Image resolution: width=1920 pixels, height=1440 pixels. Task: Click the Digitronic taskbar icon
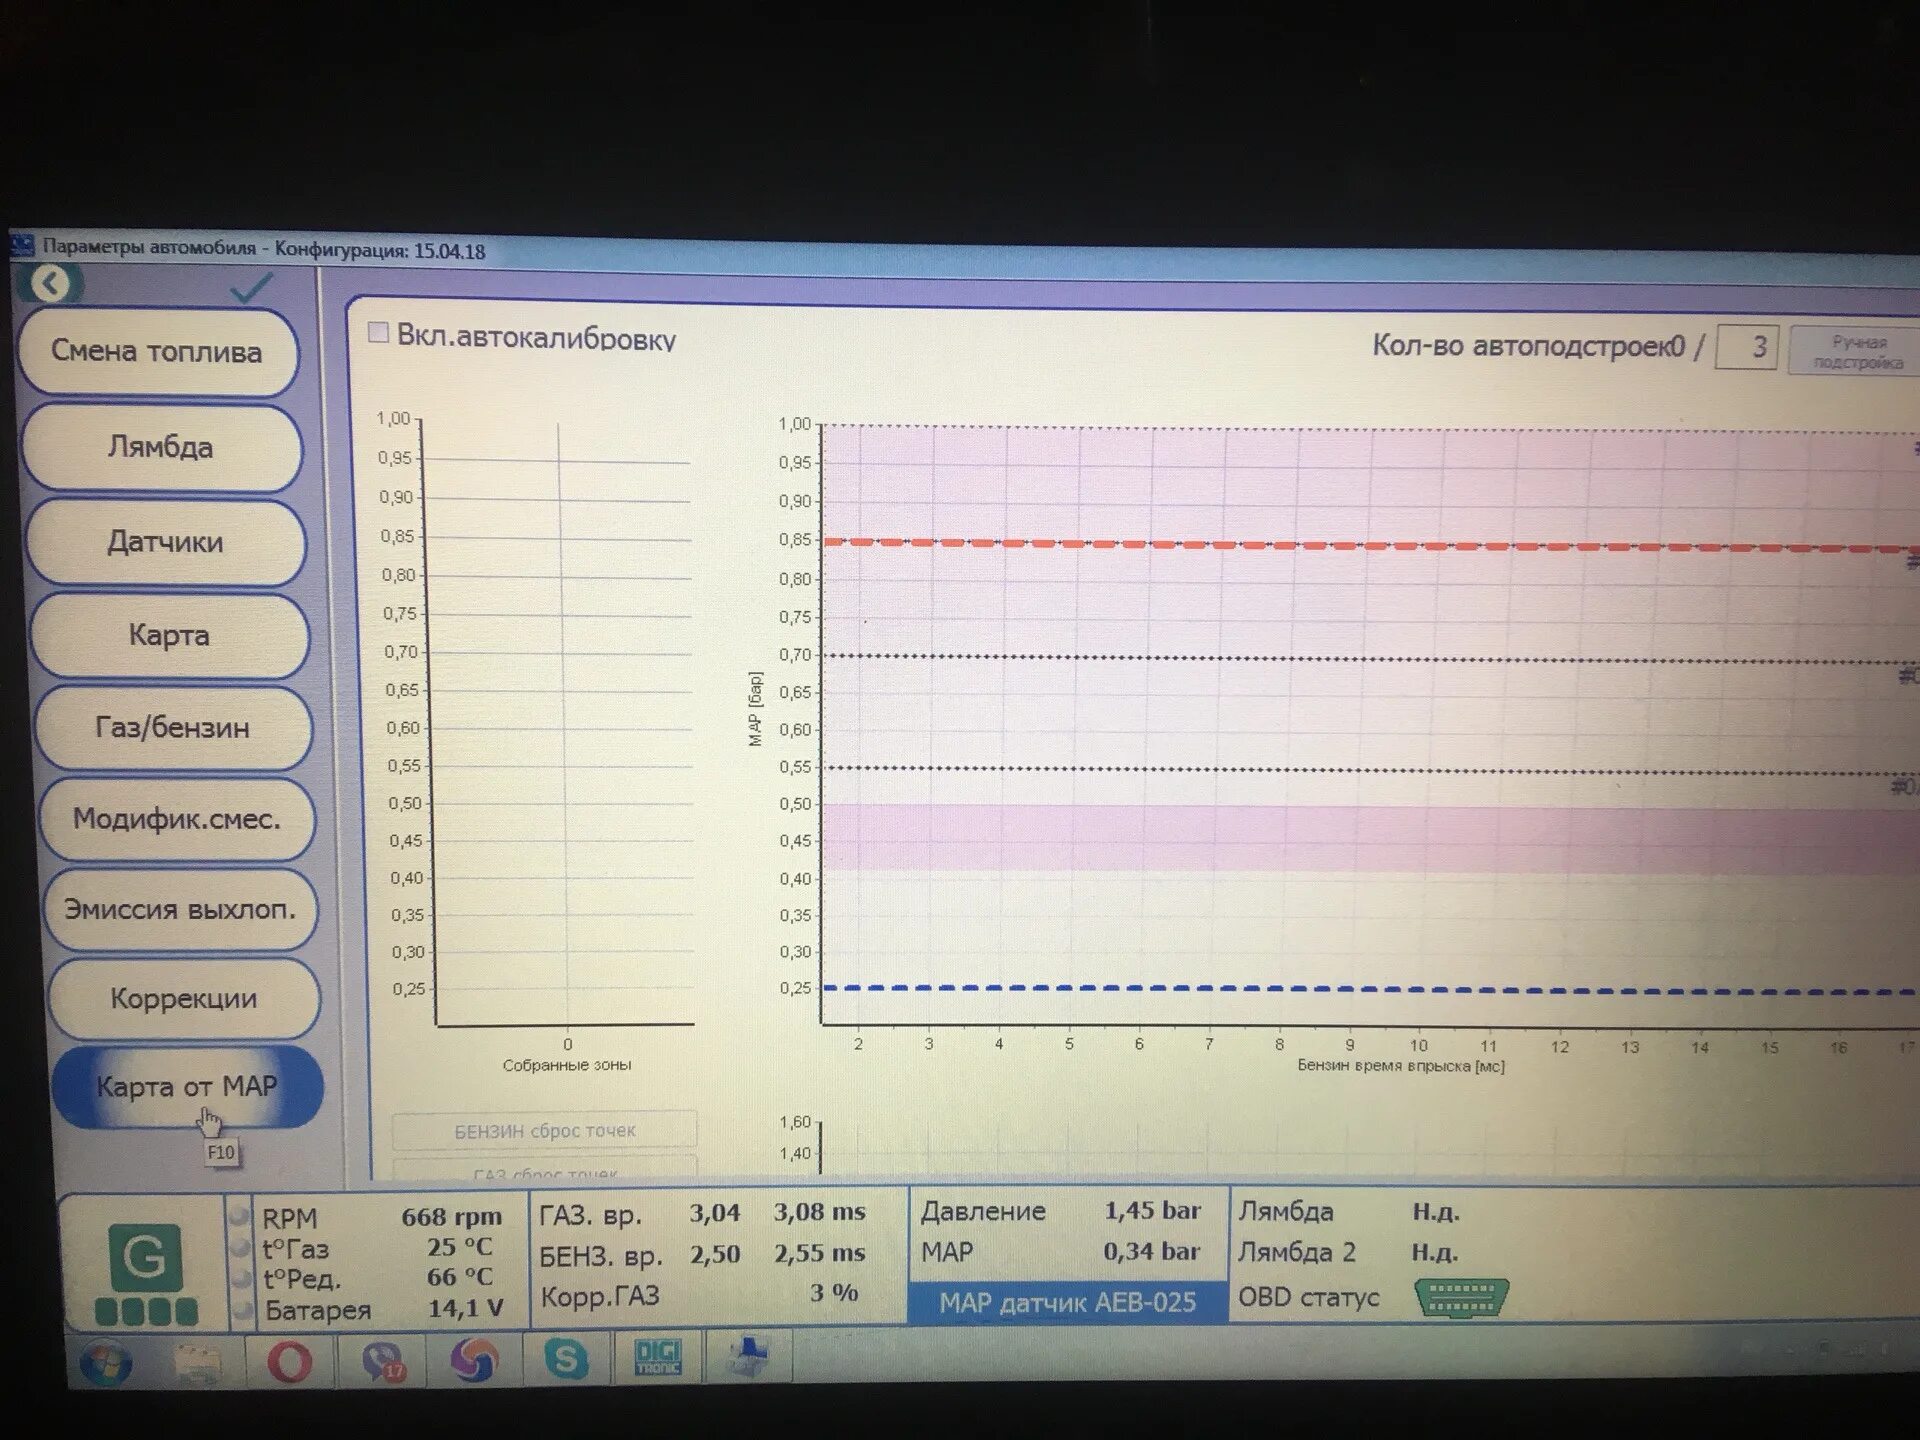coord(658,1357)
